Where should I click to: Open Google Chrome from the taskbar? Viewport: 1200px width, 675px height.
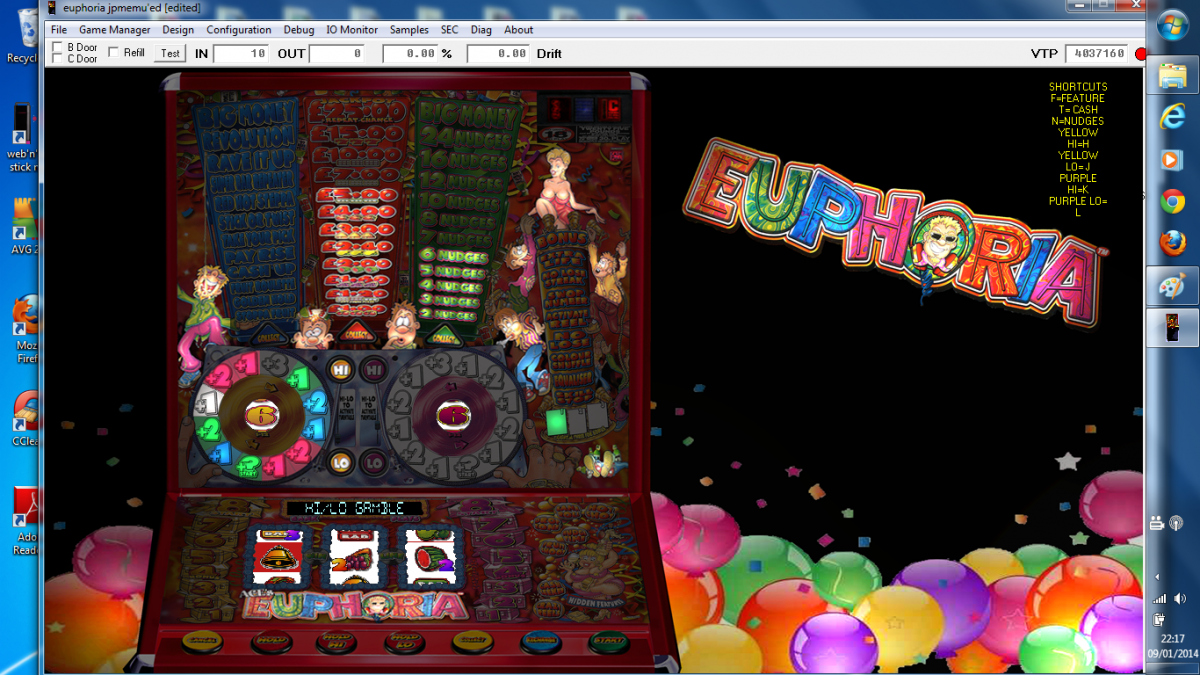click(1172, 201)
